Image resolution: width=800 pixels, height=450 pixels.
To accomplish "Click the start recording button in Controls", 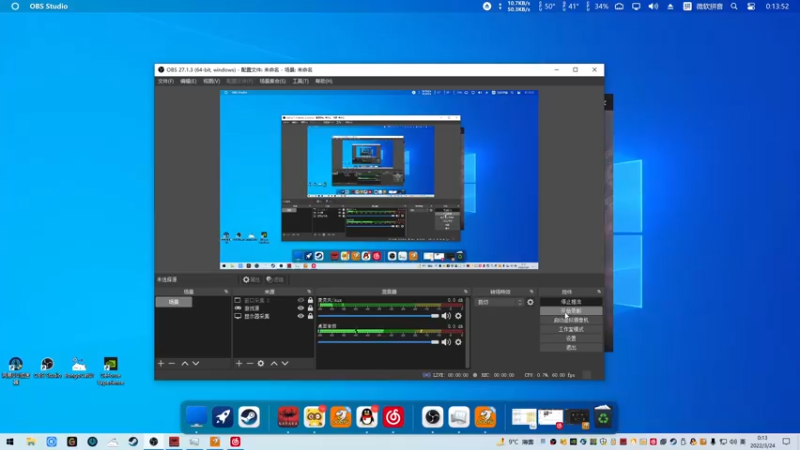I will (x=571, y=311).
